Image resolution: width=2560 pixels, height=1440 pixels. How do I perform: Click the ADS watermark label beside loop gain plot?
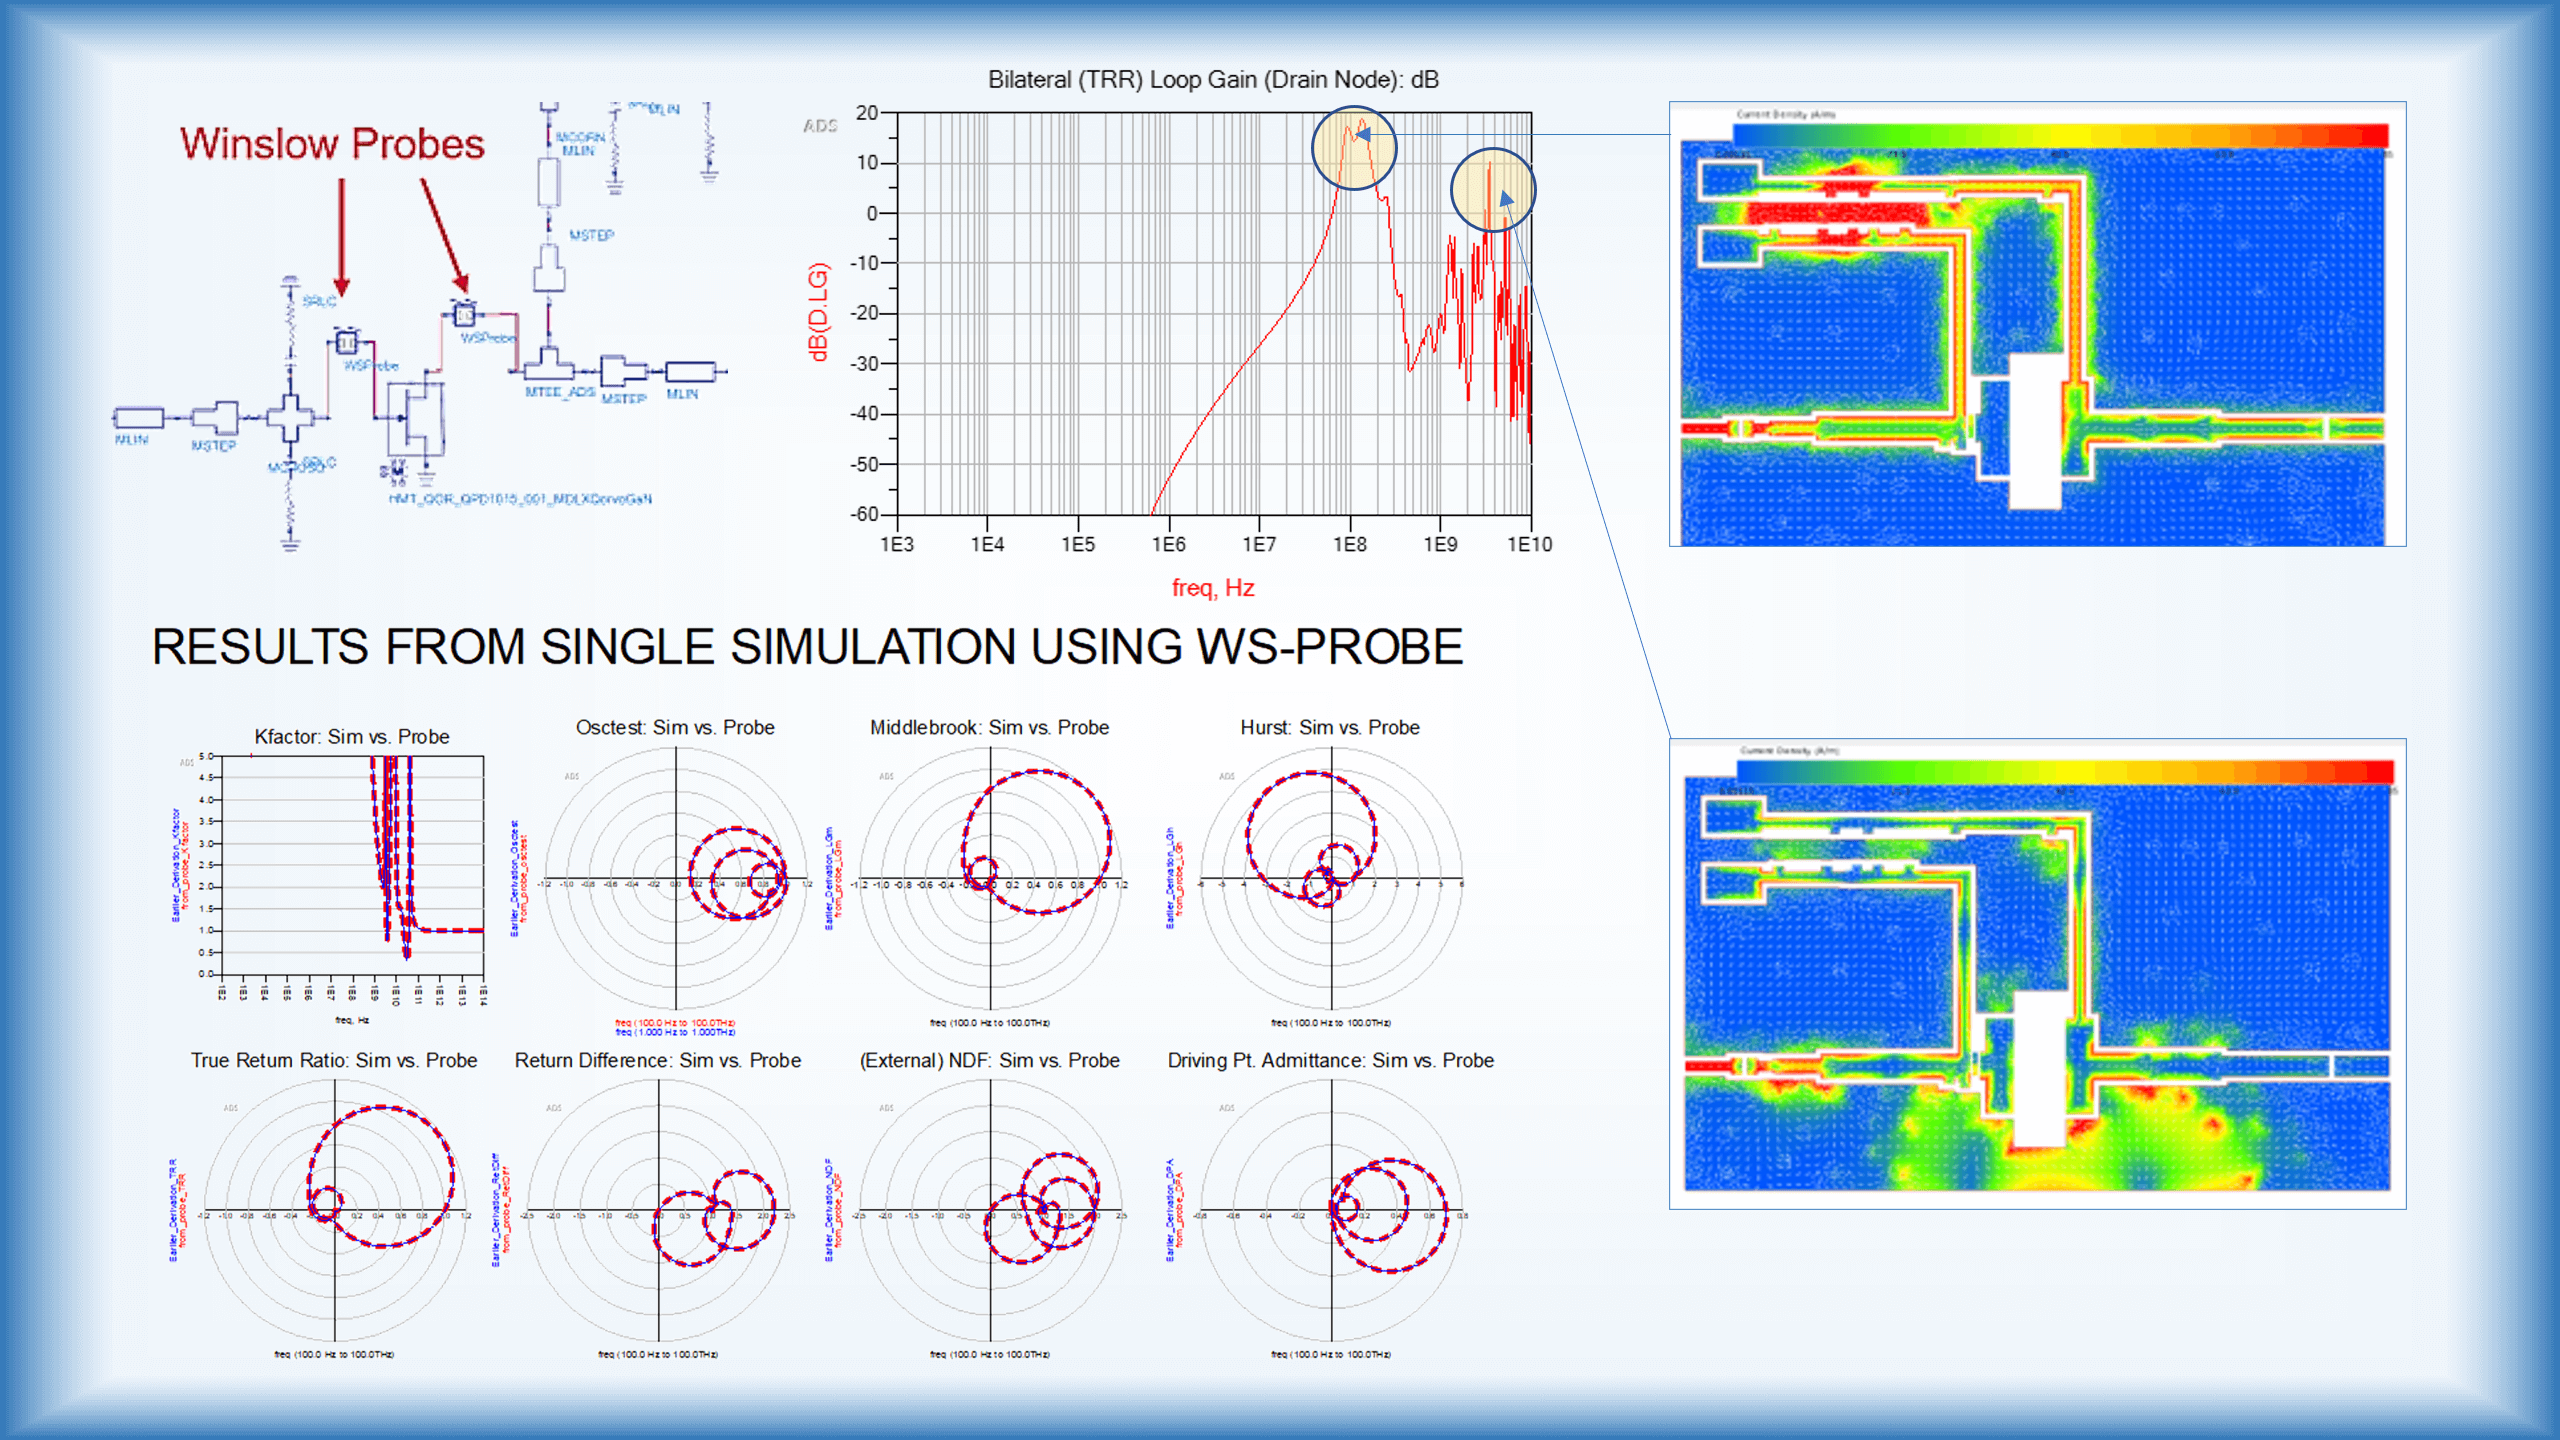pyautogui.click(x=820, y=125)
